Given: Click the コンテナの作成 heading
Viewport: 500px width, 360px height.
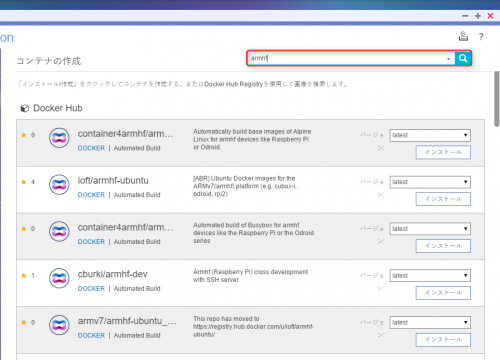Looking at the screenshot, I should click(x=49, y=61).
